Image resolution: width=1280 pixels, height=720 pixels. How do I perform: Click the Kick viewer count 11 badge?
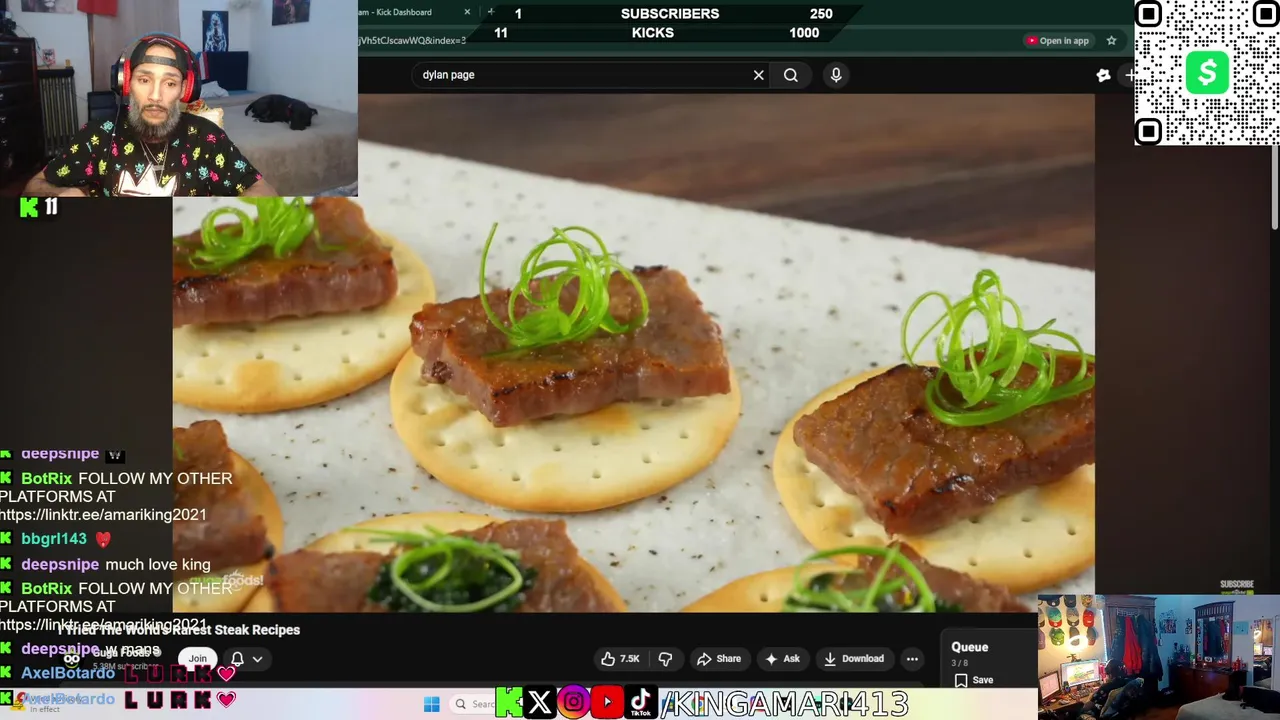tap(39, 207)
